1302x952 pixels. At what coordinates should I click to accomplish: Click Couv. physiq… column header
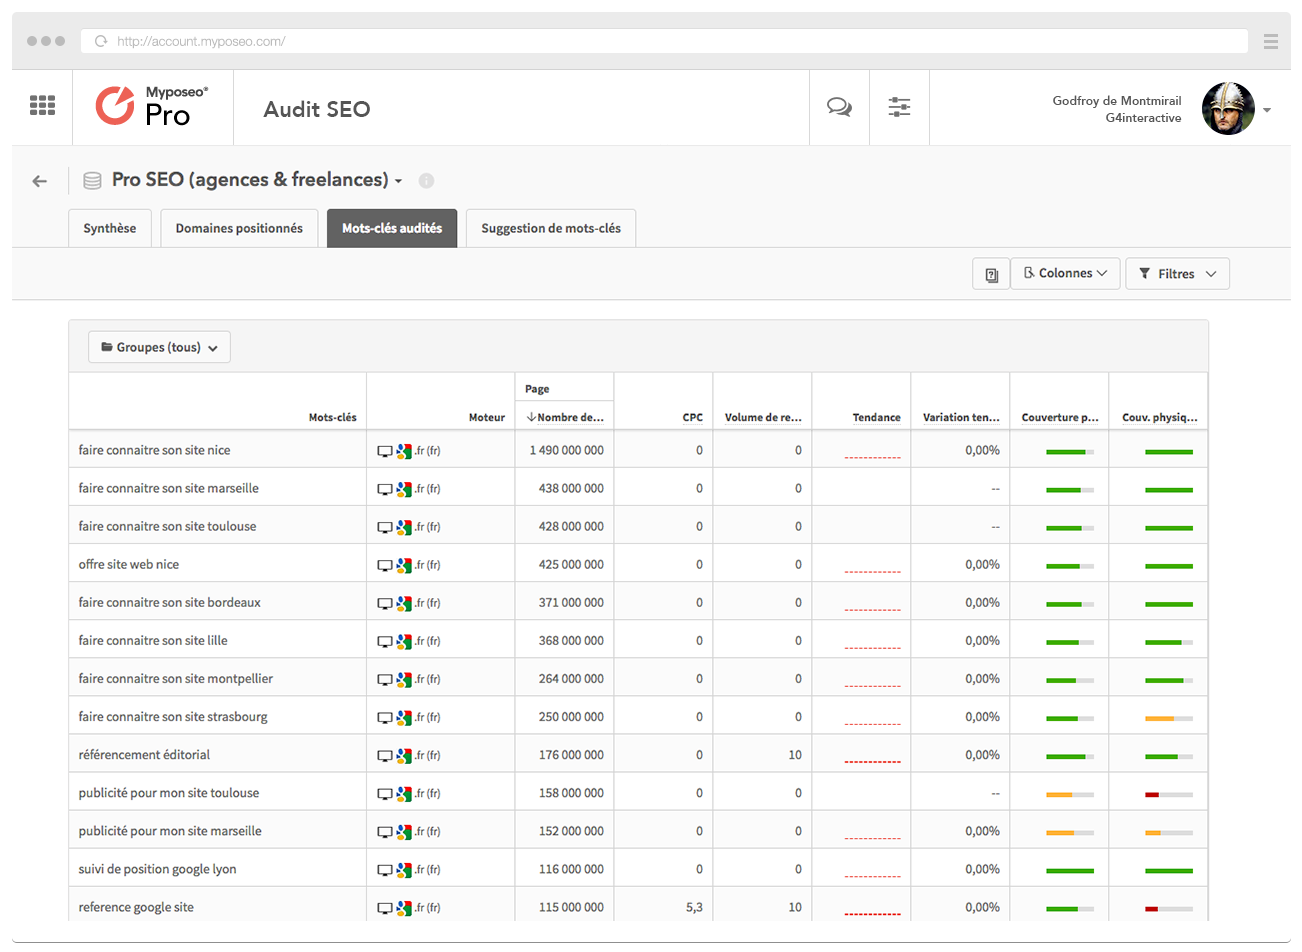[1159, 417]
